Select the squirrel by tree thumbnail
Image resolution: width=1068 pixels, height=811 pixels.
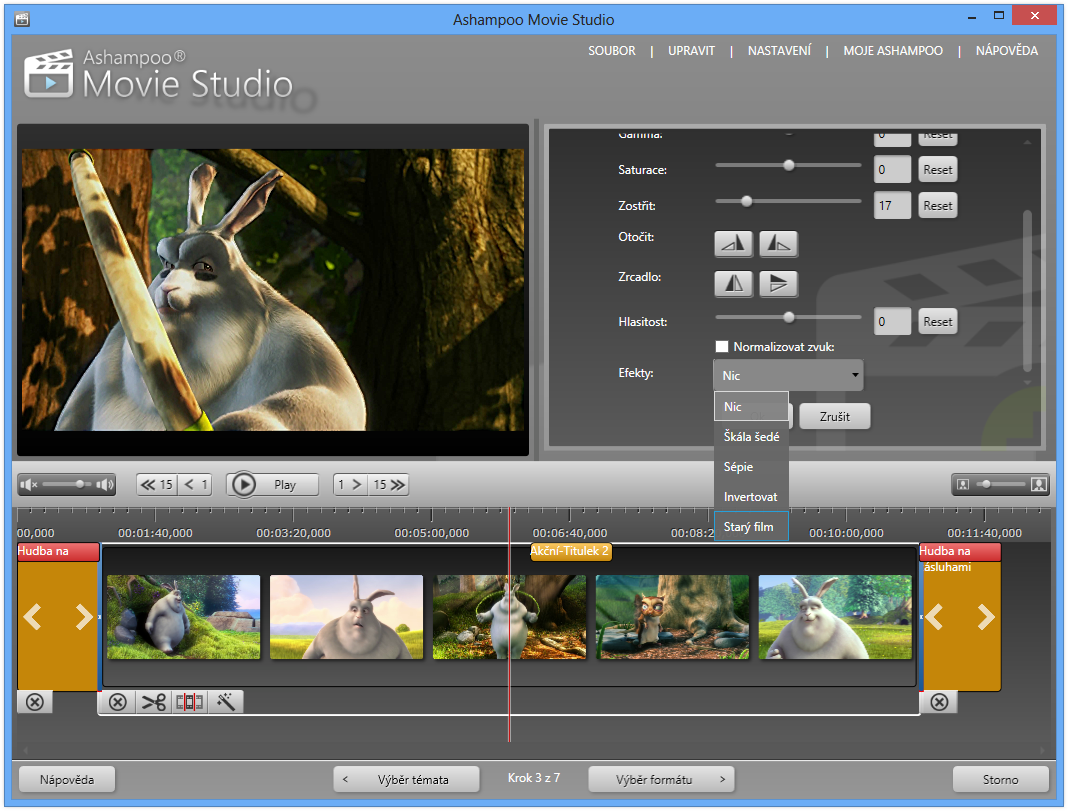pos(672,617)
